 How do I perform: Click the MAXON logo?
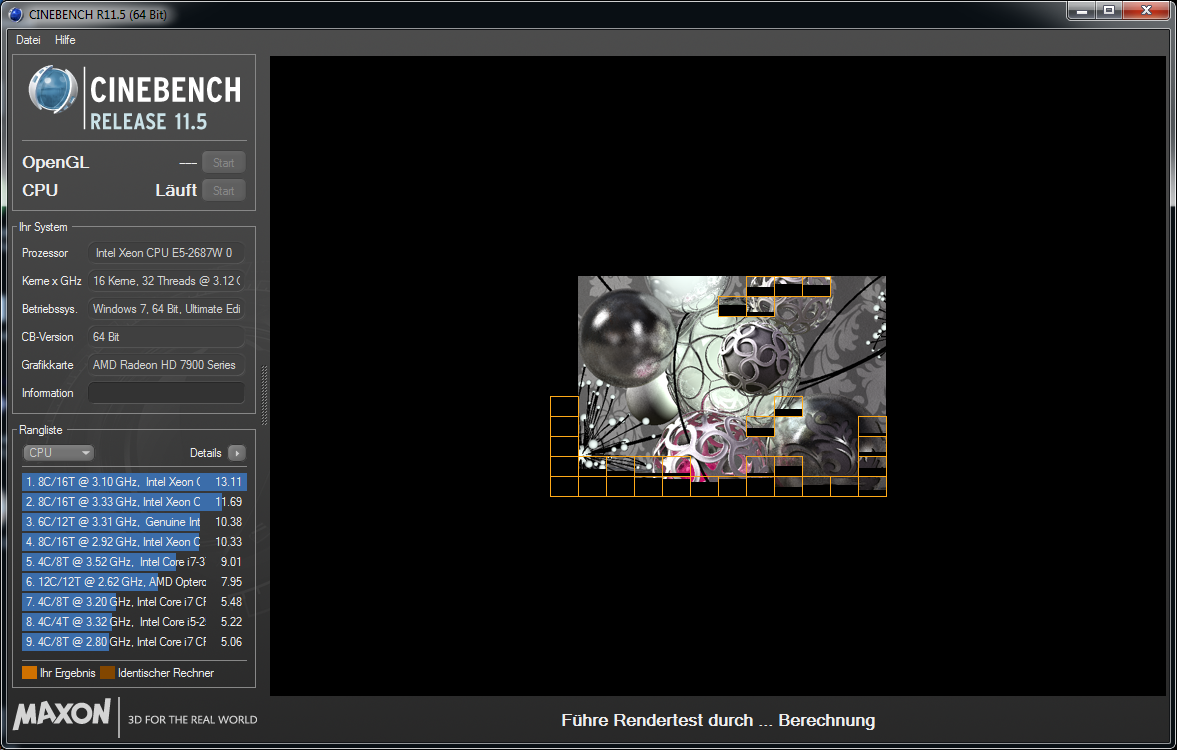coord(62,713)
